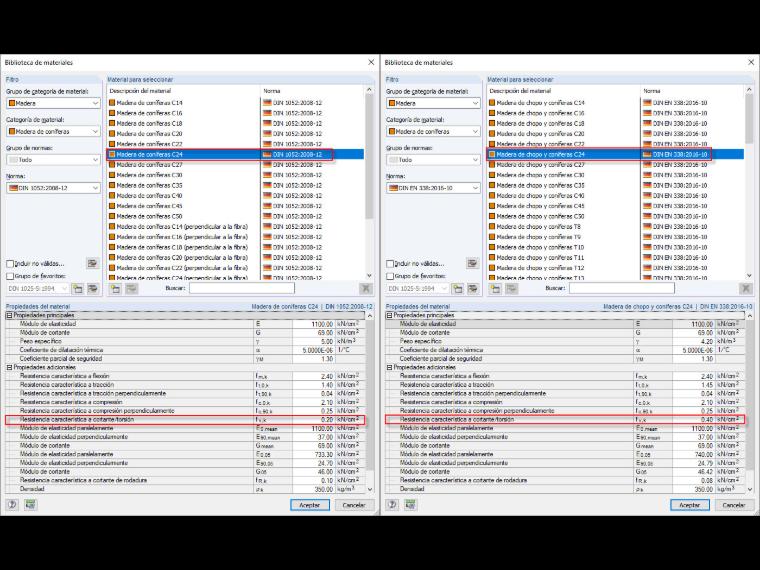760x570 pixels.
Task: Click the clear search icon in left dialog
Action: [366, 289]
